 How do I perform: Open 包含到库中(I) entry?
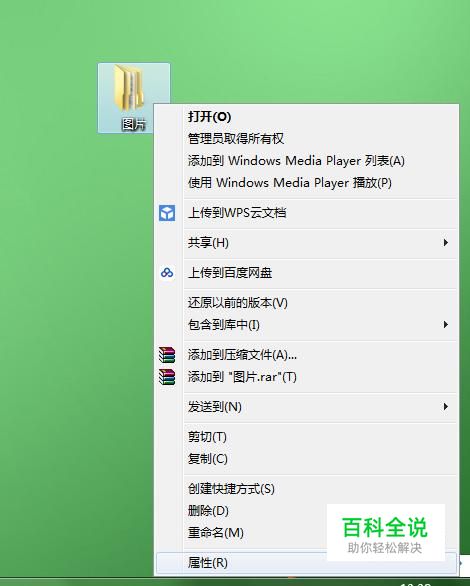tap(306, 324)
